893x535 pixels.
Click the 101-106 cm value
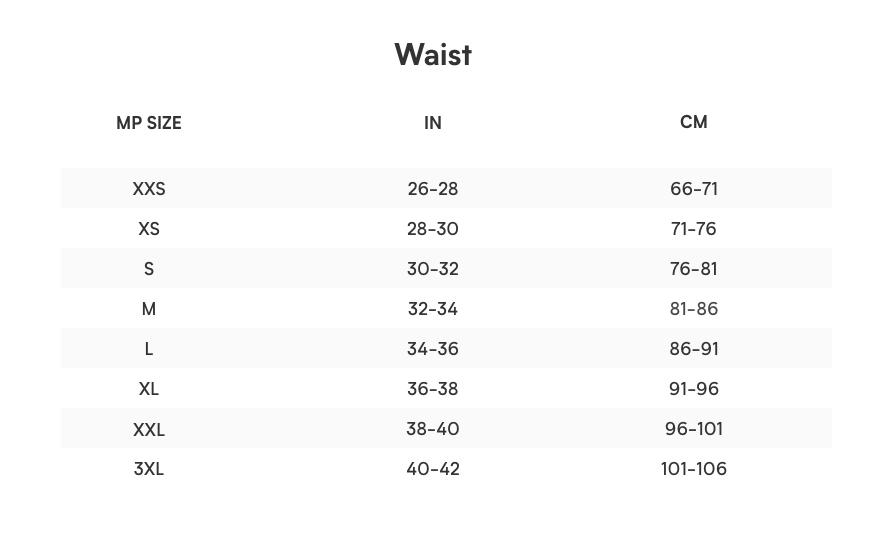[x=693, y=469]
